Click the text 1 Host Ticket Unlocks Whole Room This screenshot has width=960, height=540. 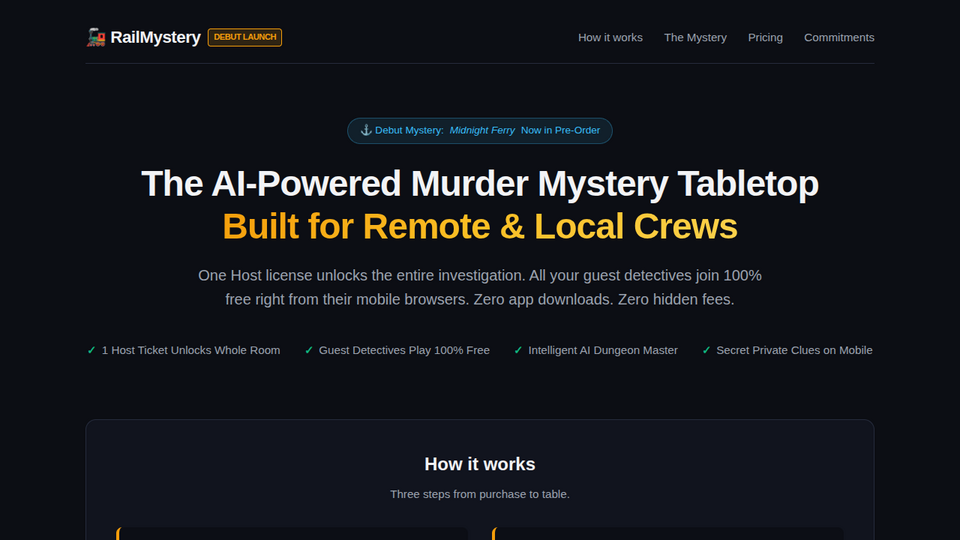point(191,350)
